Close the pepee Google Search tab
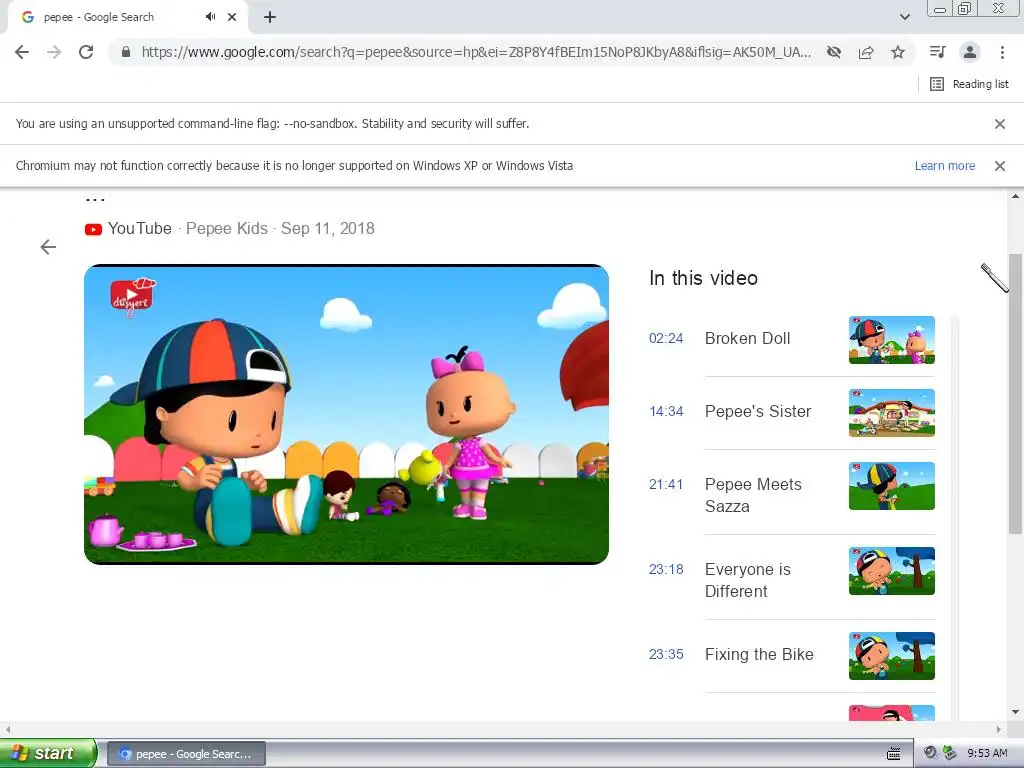Viewport: 1024px width, 768px height. pos(232,17)
